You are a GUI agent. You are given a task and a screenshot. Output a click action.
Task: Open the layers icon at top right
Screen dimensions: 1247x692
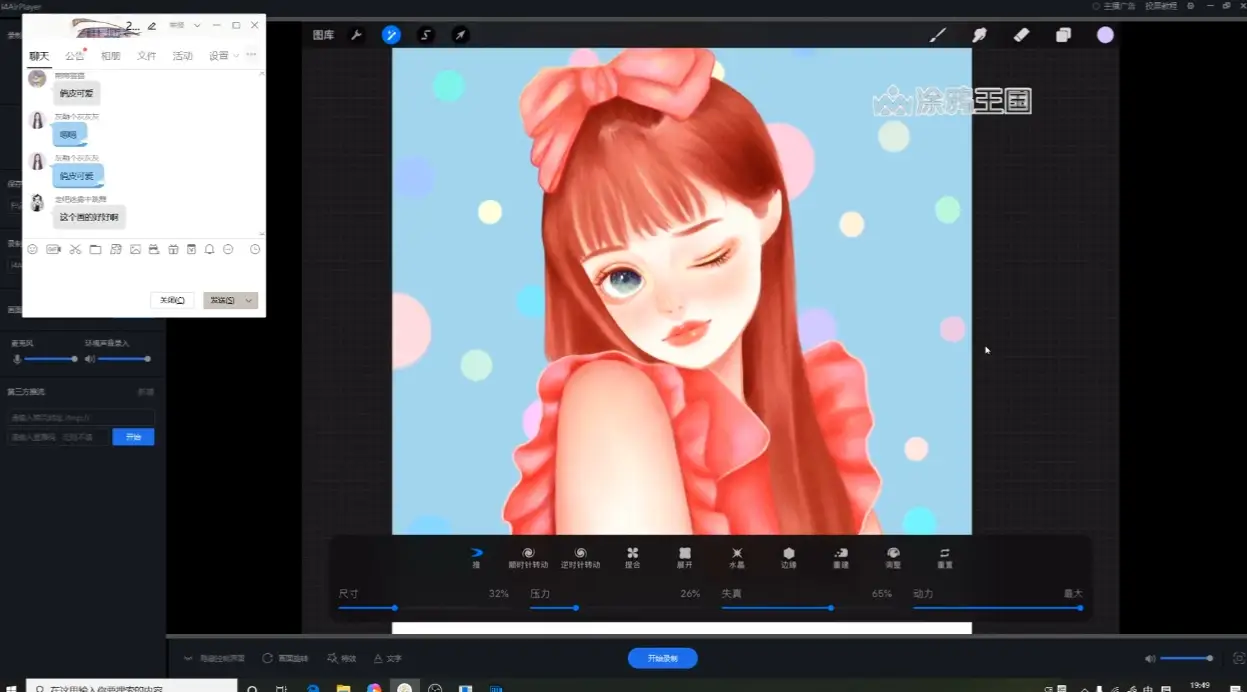pos(1063,35)
